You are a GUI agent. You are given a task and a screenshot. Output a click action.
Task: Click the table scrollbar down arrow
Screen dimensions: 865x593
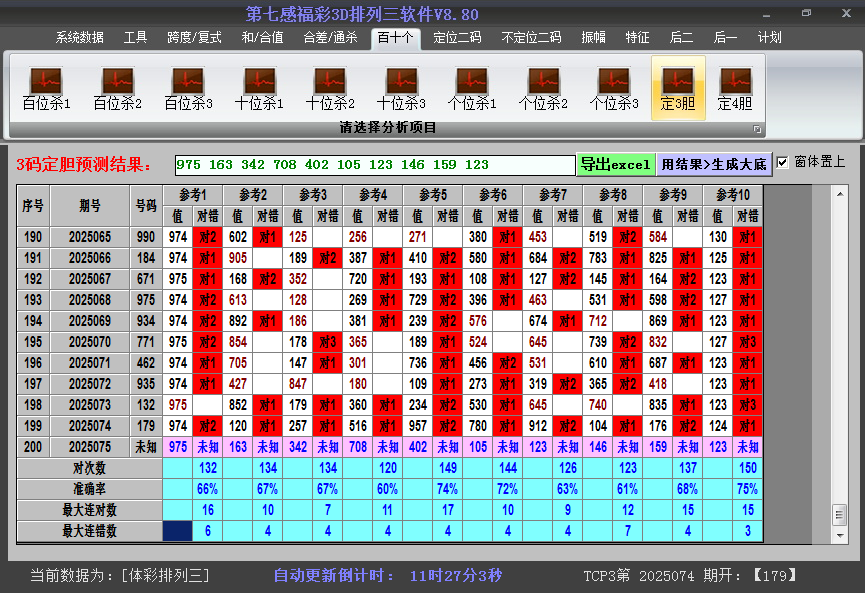[840, 535]
